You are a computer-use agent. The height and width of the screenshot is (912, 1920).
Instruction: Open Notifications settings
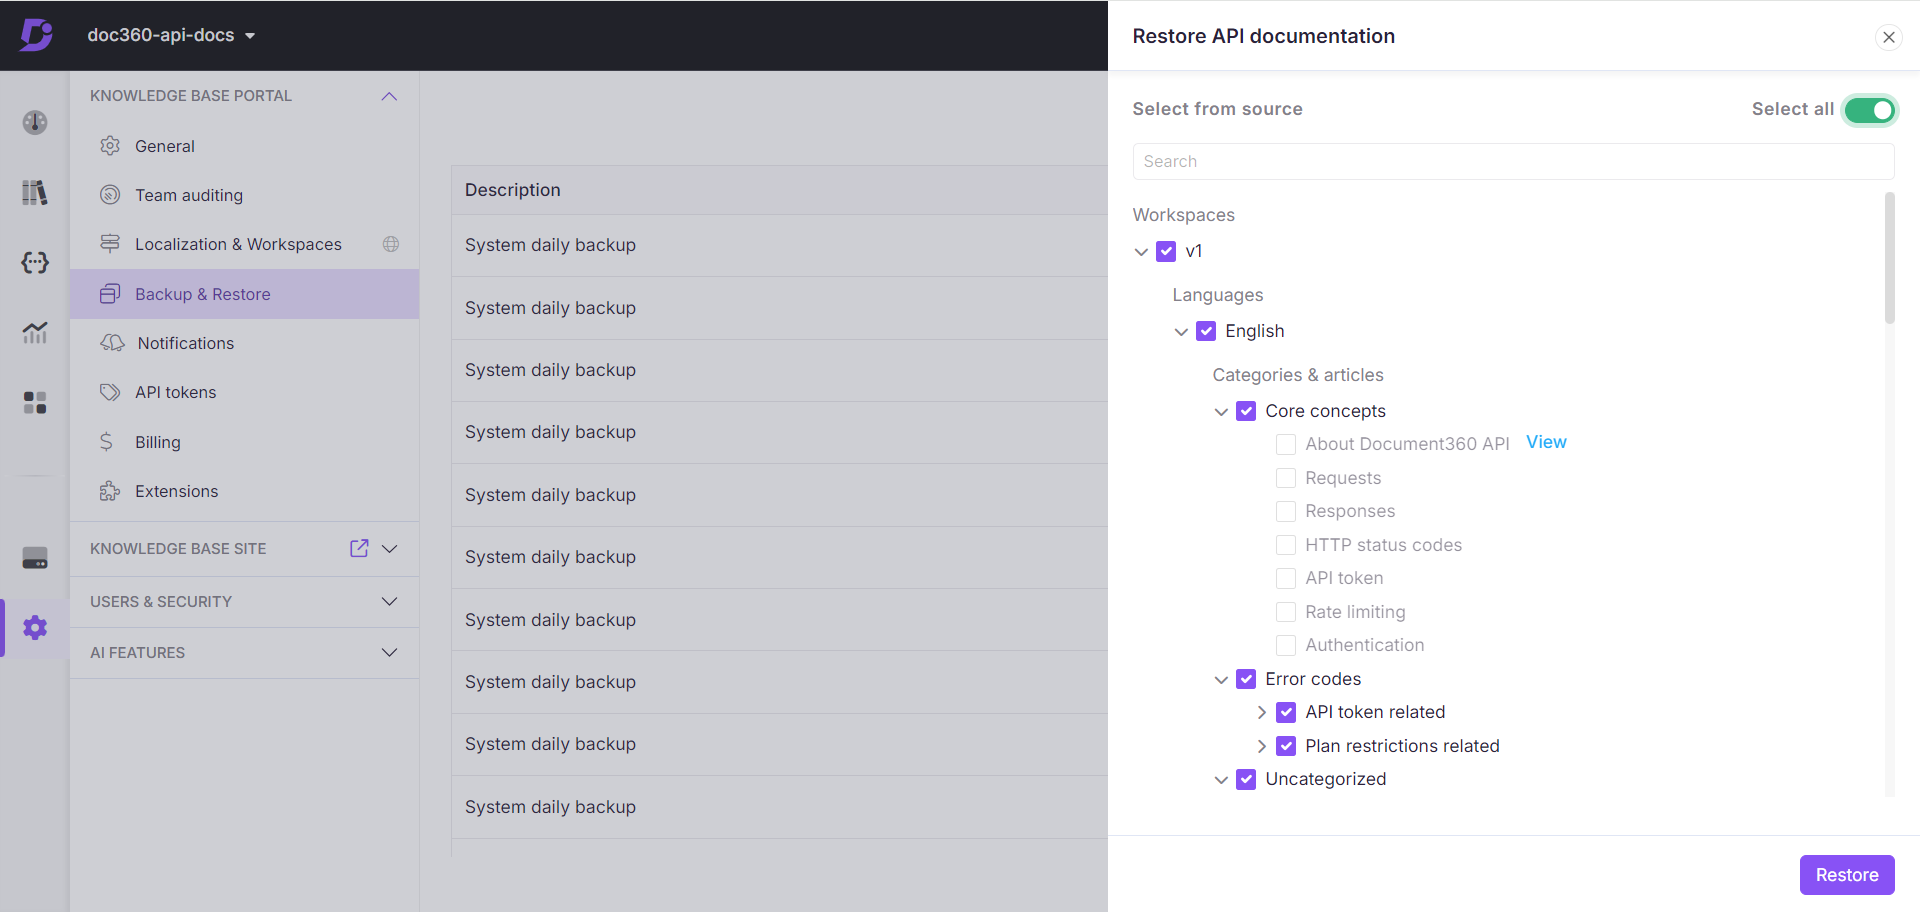coord(245,343)
